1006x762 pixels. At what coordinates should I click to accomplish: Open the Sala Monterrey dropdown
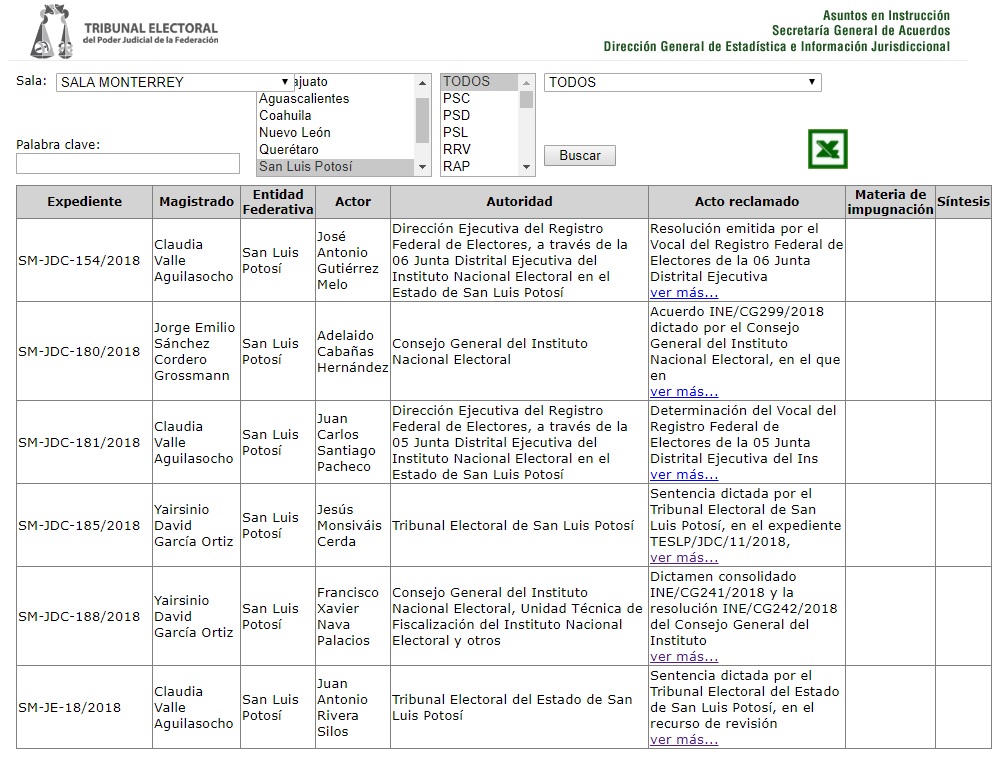pos(175,82)
